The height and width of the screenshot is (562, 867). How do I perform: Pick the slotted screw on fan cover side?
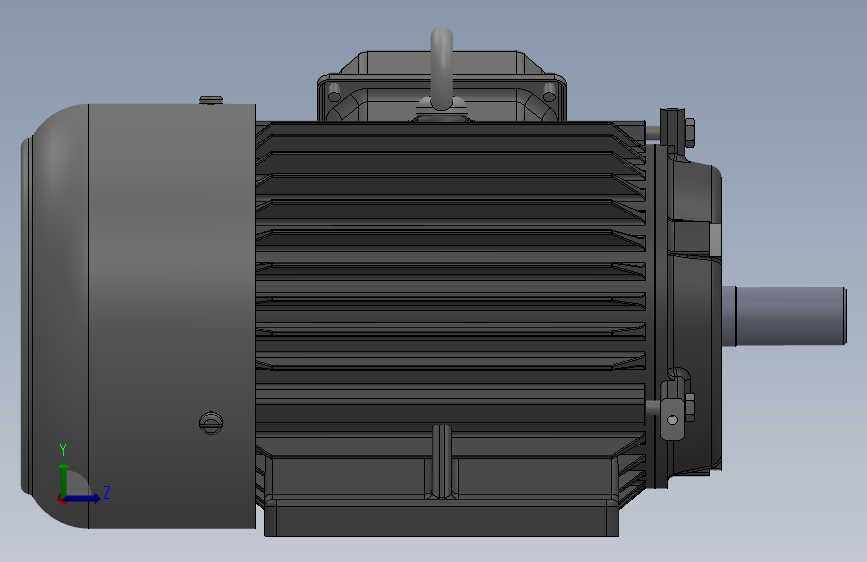click(x=211, y=423)
